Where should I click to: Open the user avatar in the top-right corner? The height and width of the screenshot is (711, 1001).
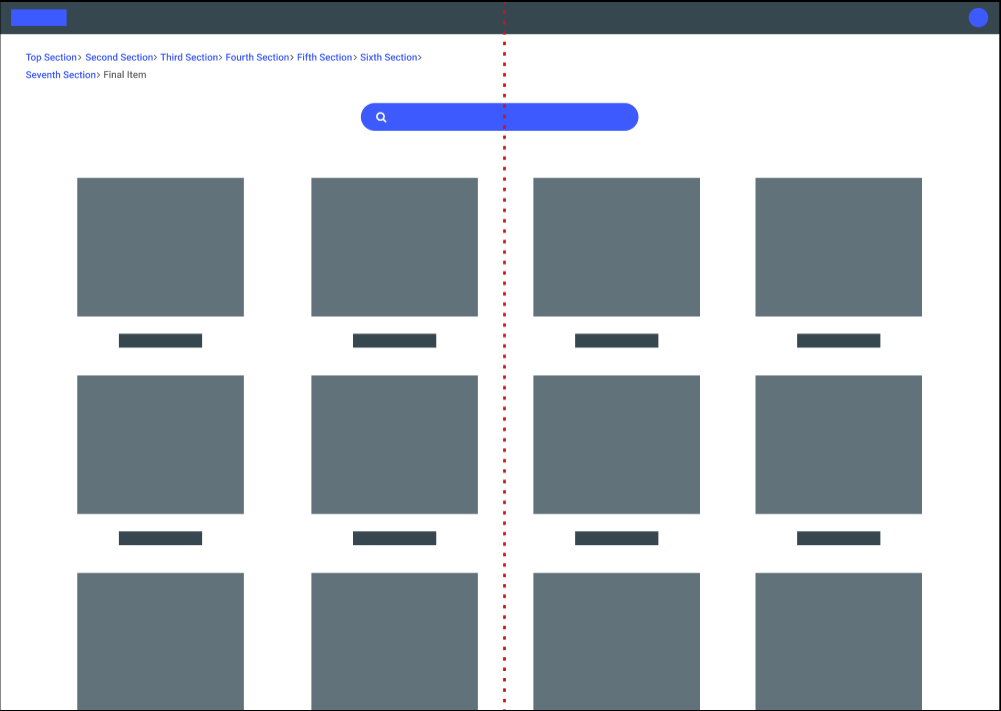coord(978,17)
